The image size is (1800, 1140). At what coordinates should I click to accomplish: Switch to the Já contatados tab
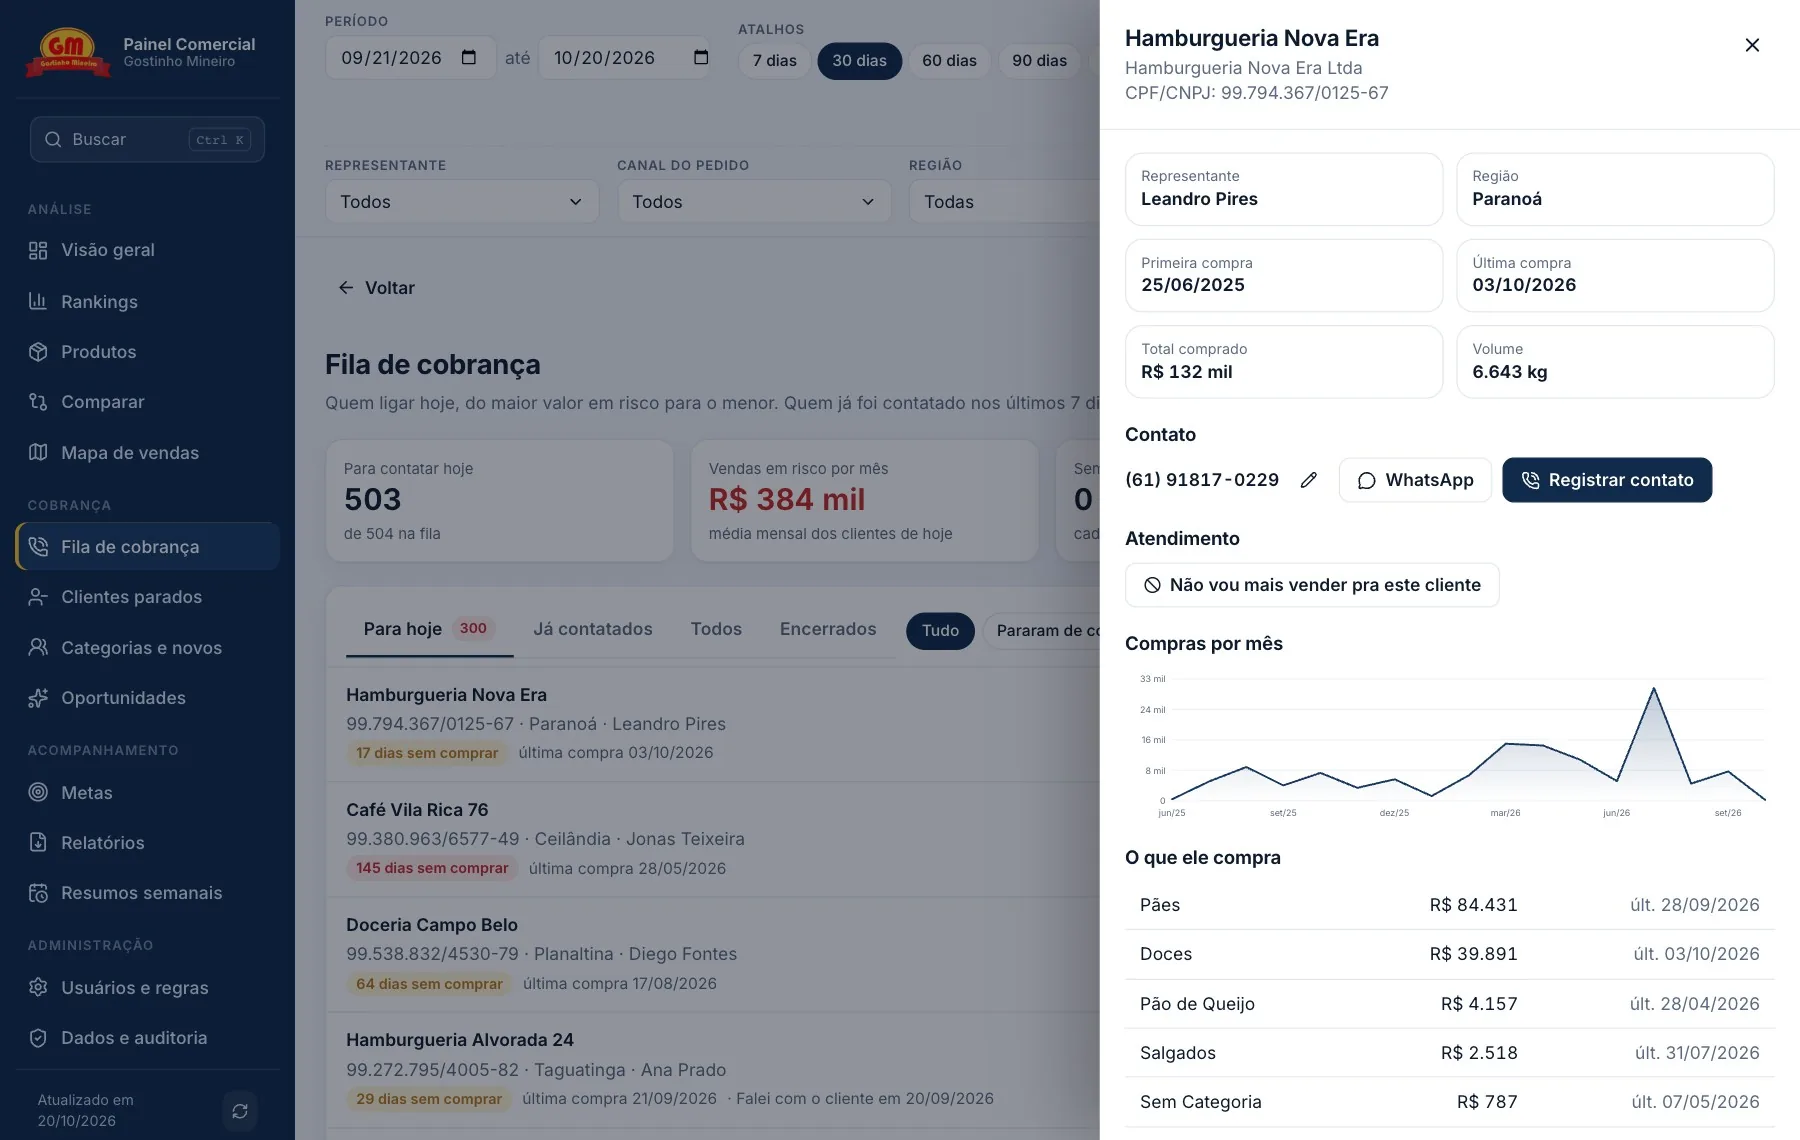(593, 629)
